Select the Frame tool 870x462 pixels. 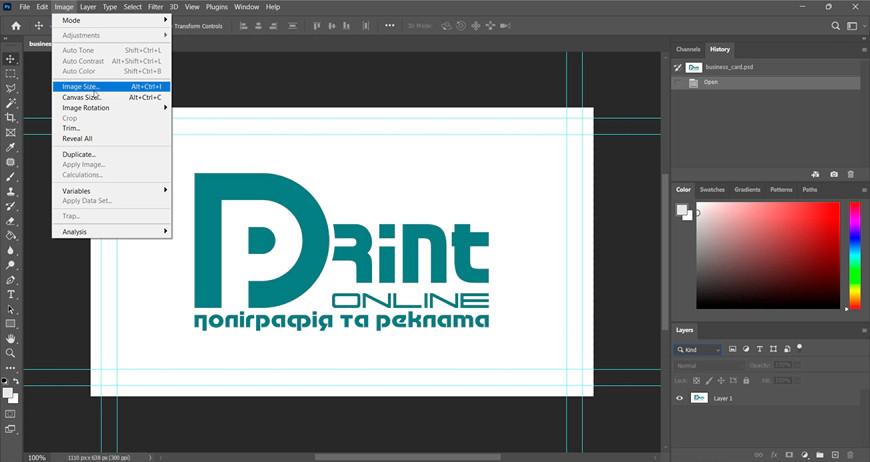point(11,133)
